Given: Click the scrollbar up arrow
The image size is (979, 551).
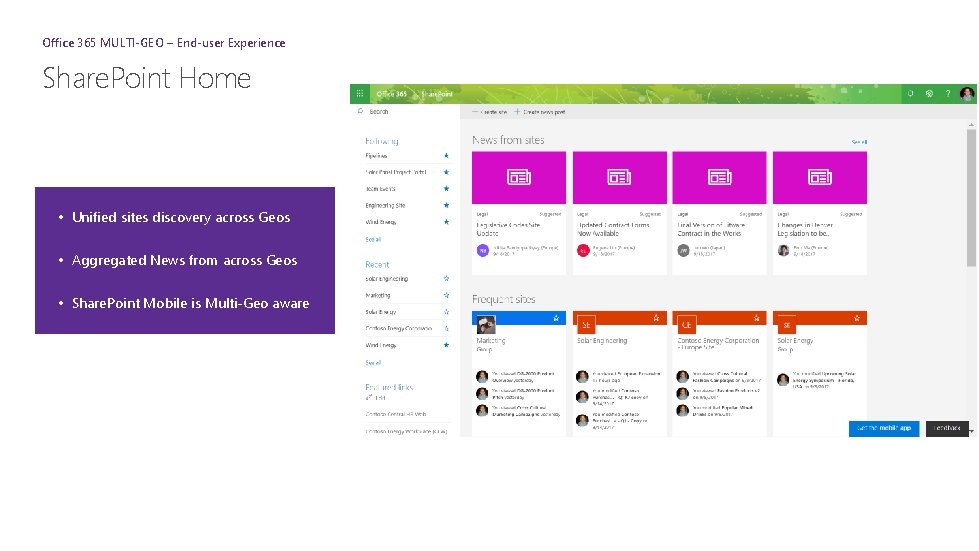Looking at the screenshot, I should tap(971, 125).
